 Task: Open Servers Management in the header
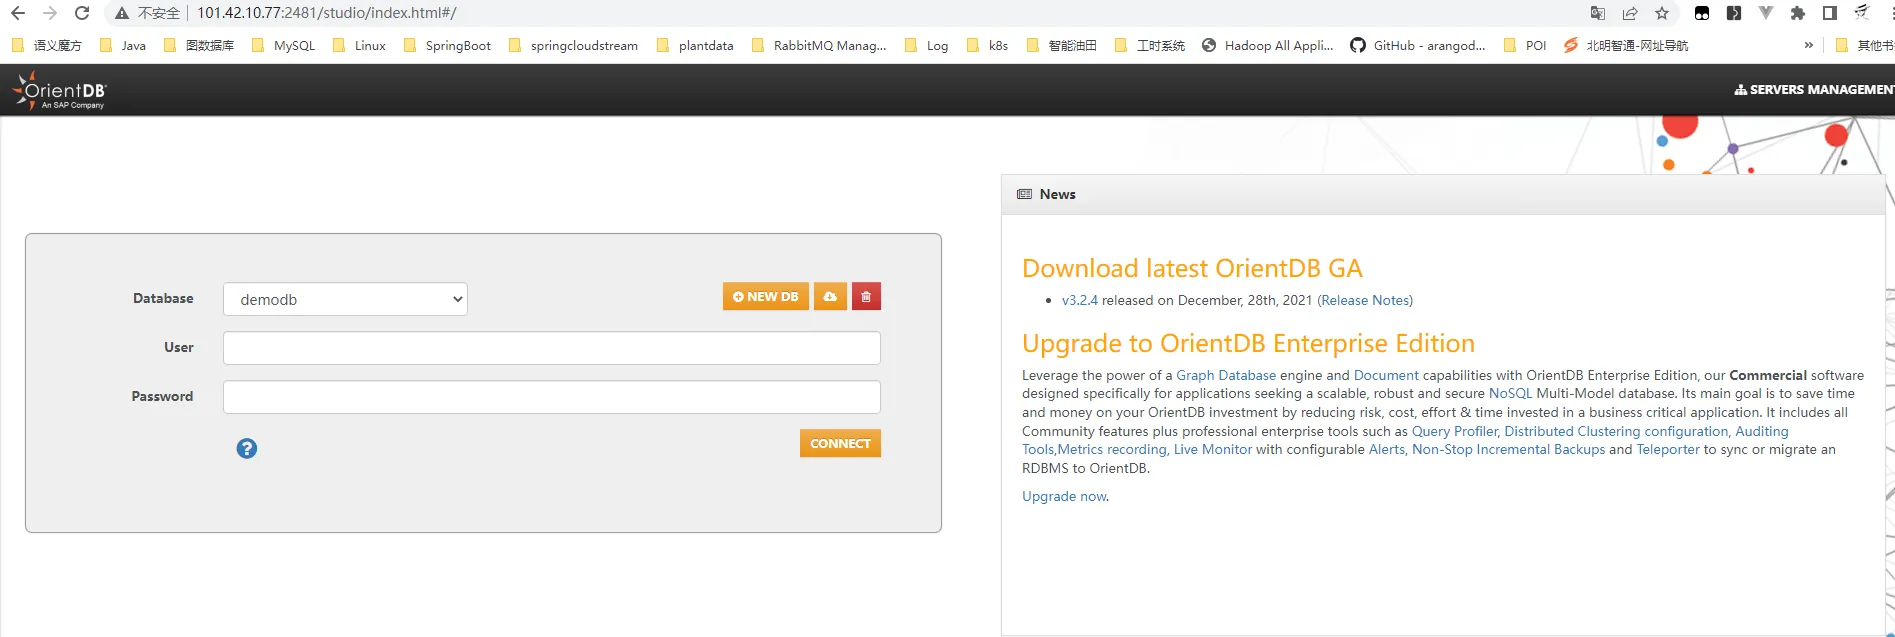[x=1814, y=90]
